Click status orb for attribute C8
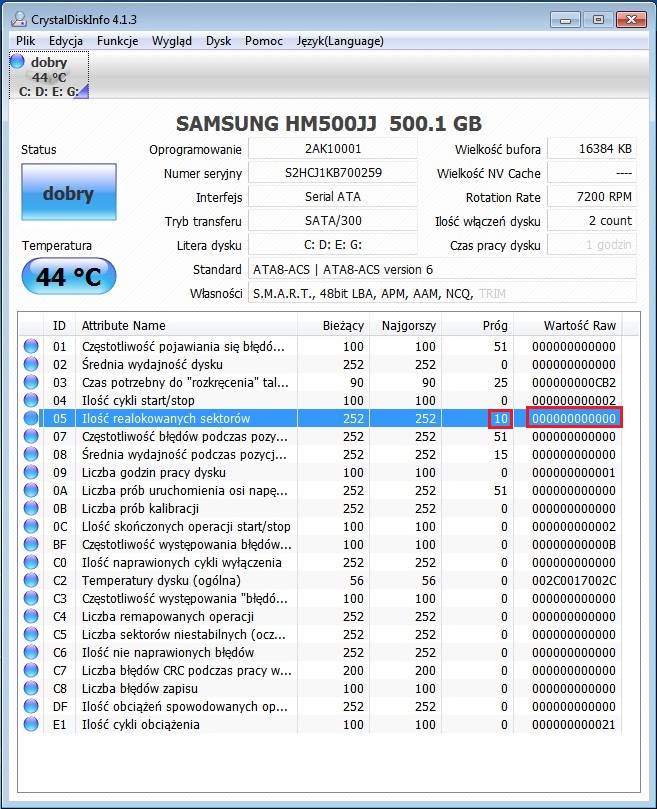The image size is (657, 809). click(31, 688)
